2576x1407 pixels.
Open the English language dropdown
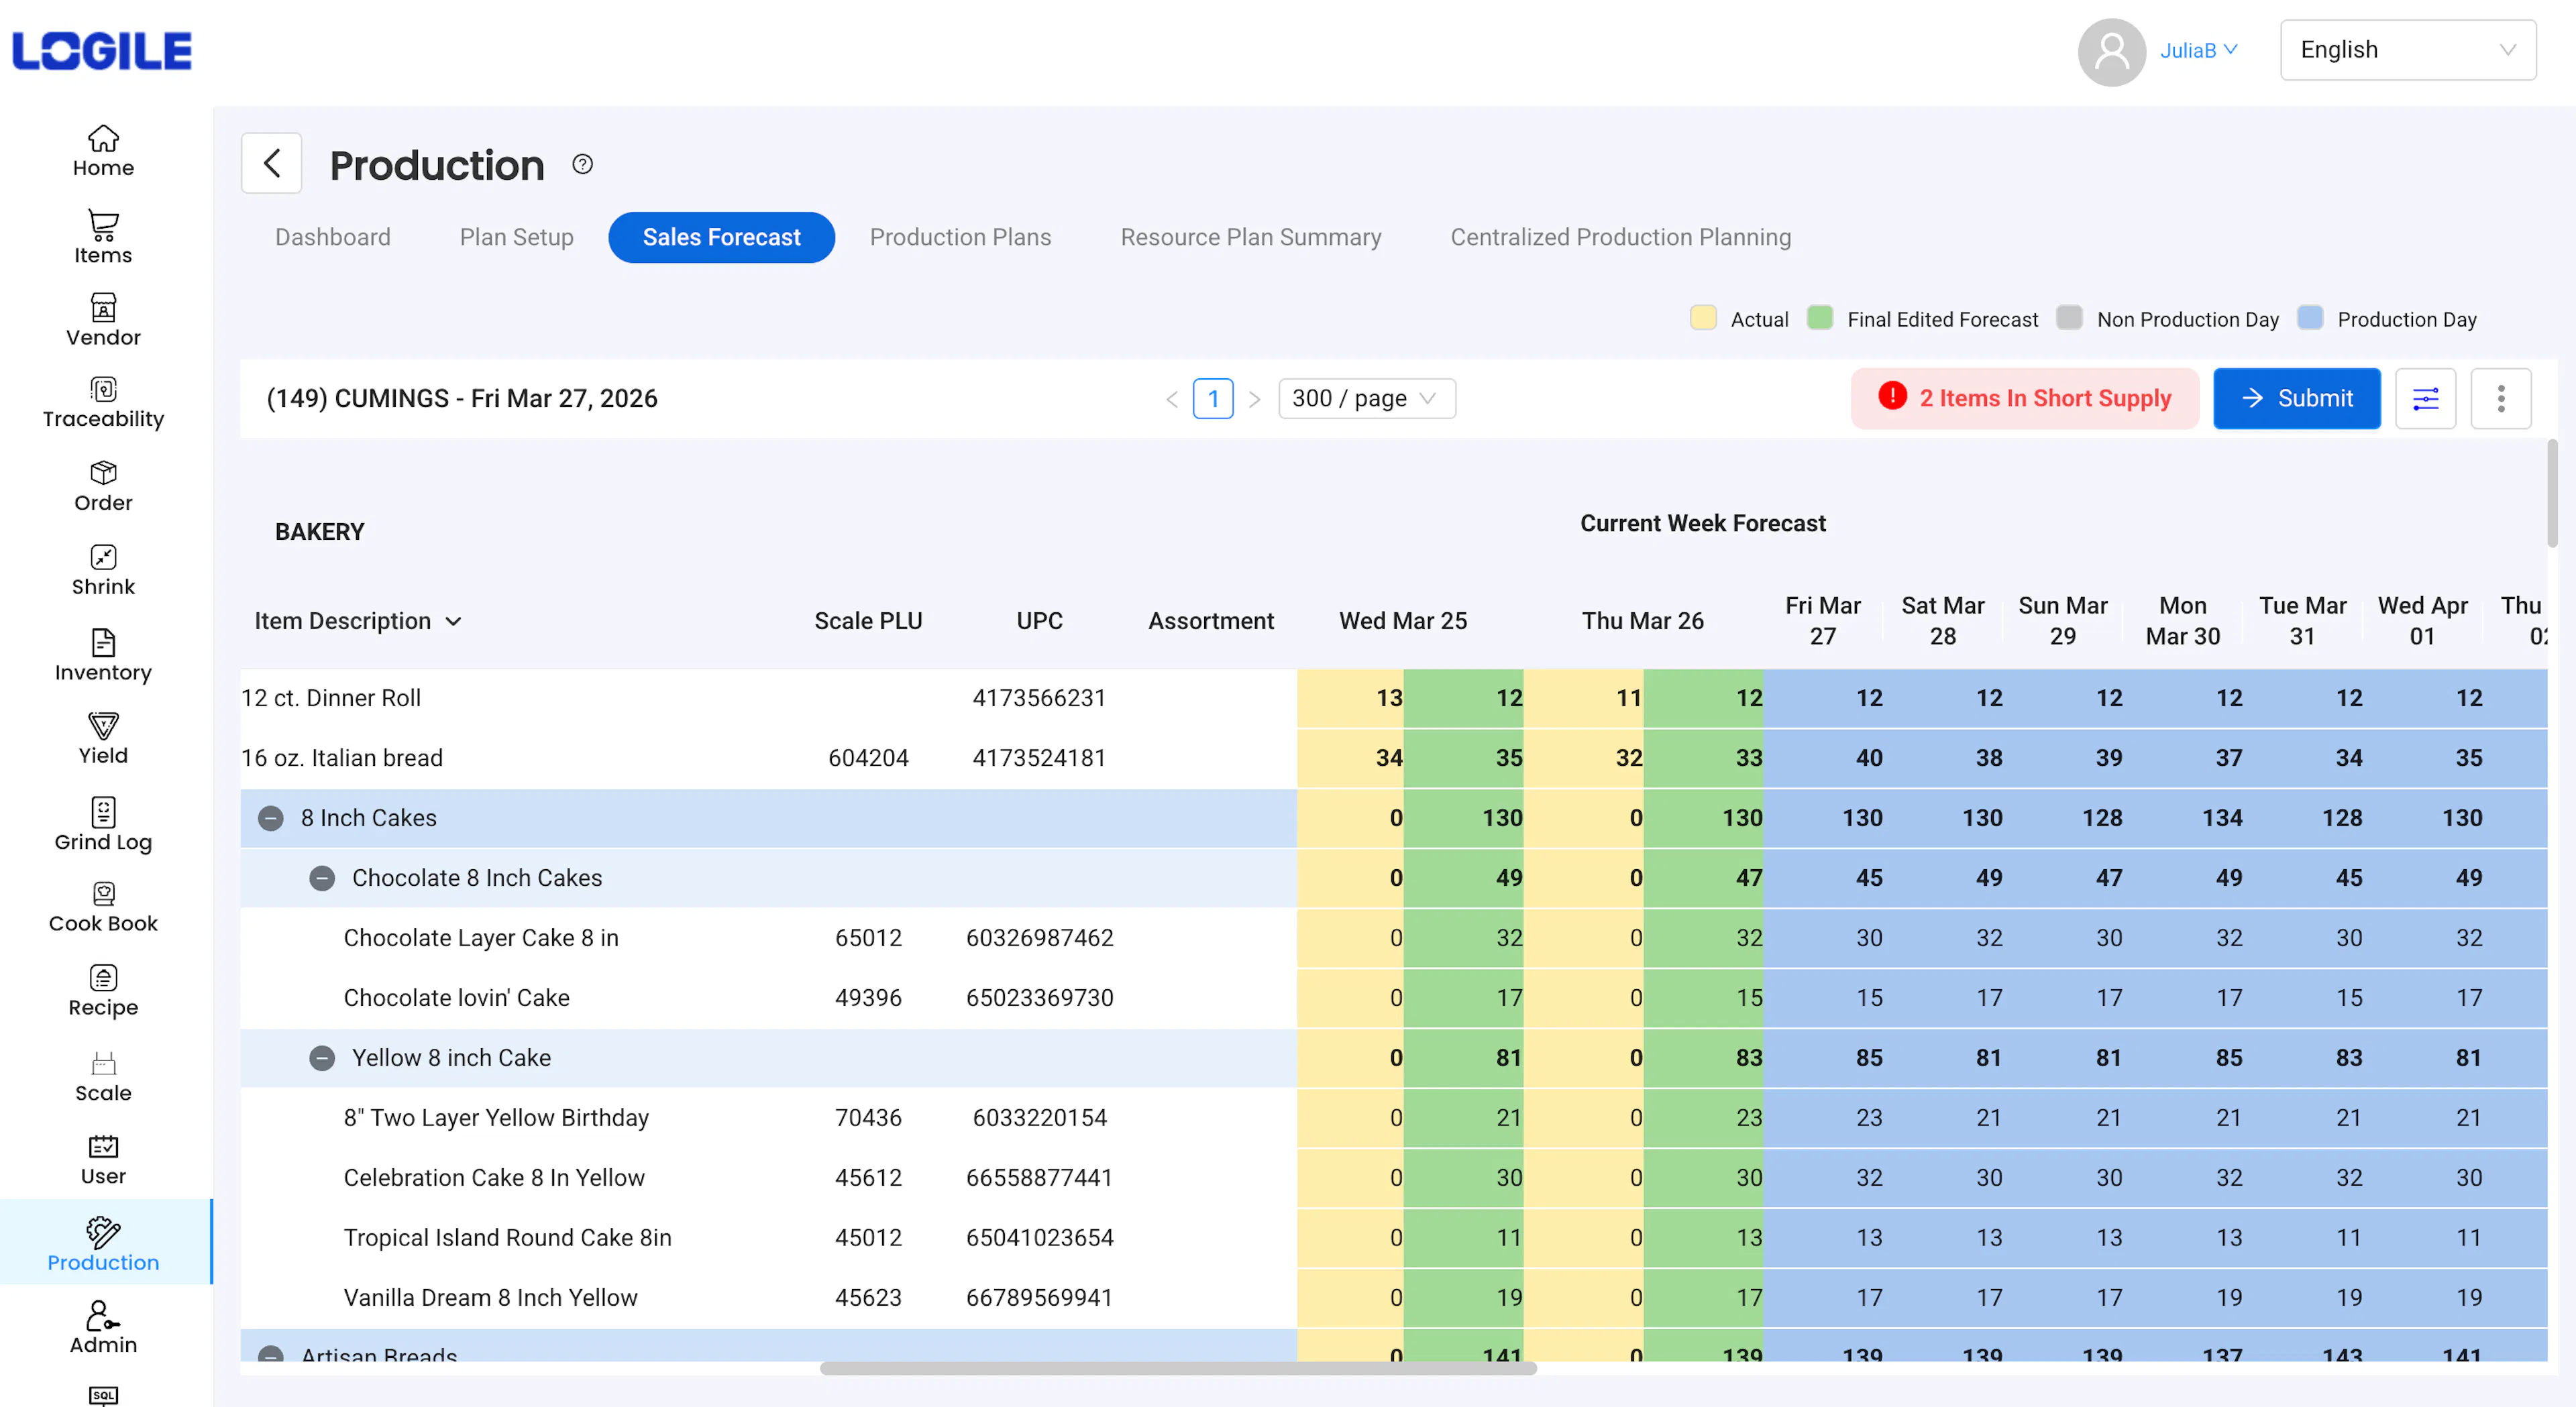2408,49
